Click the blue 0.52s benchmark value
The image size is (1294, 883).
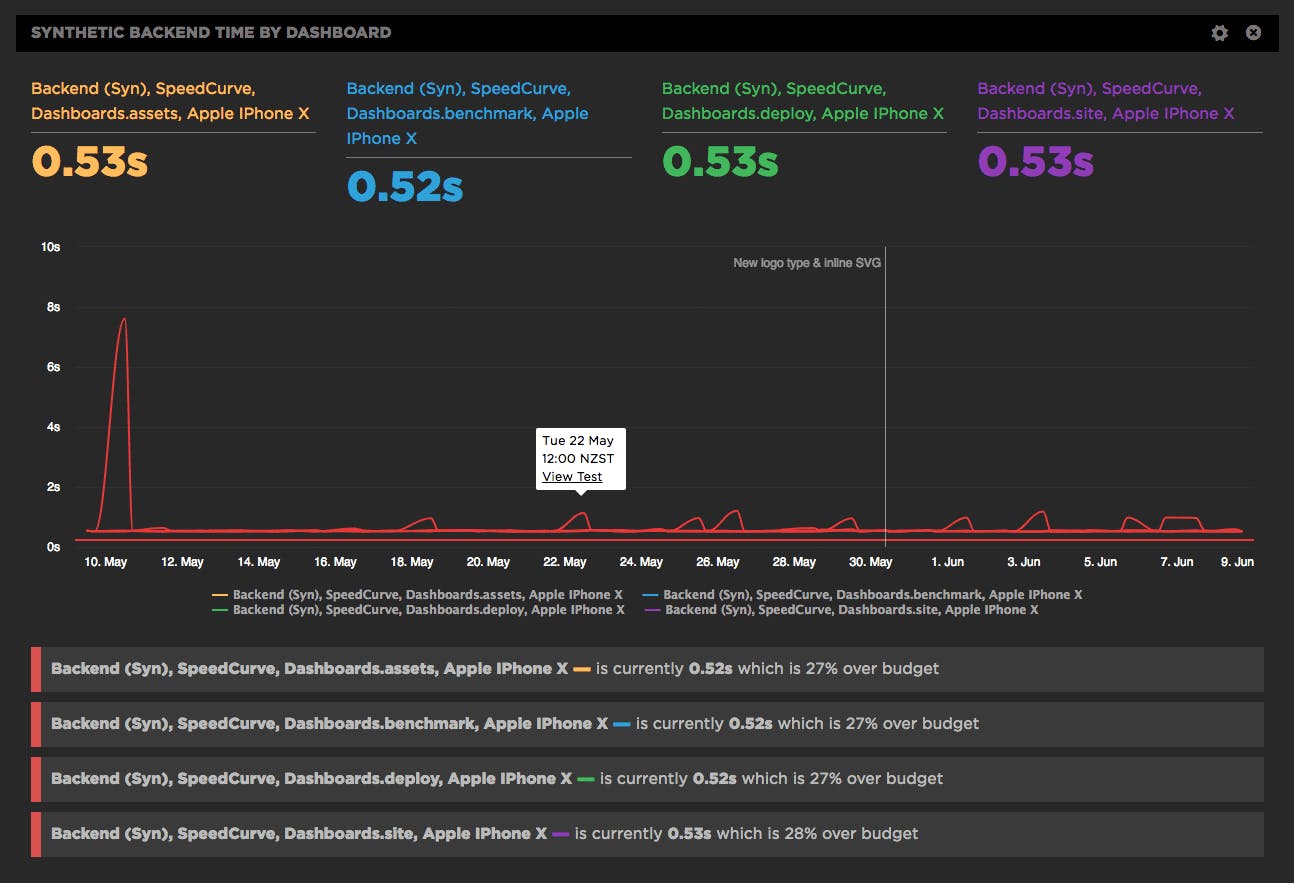pyautogui.click(x=404, y=186)
